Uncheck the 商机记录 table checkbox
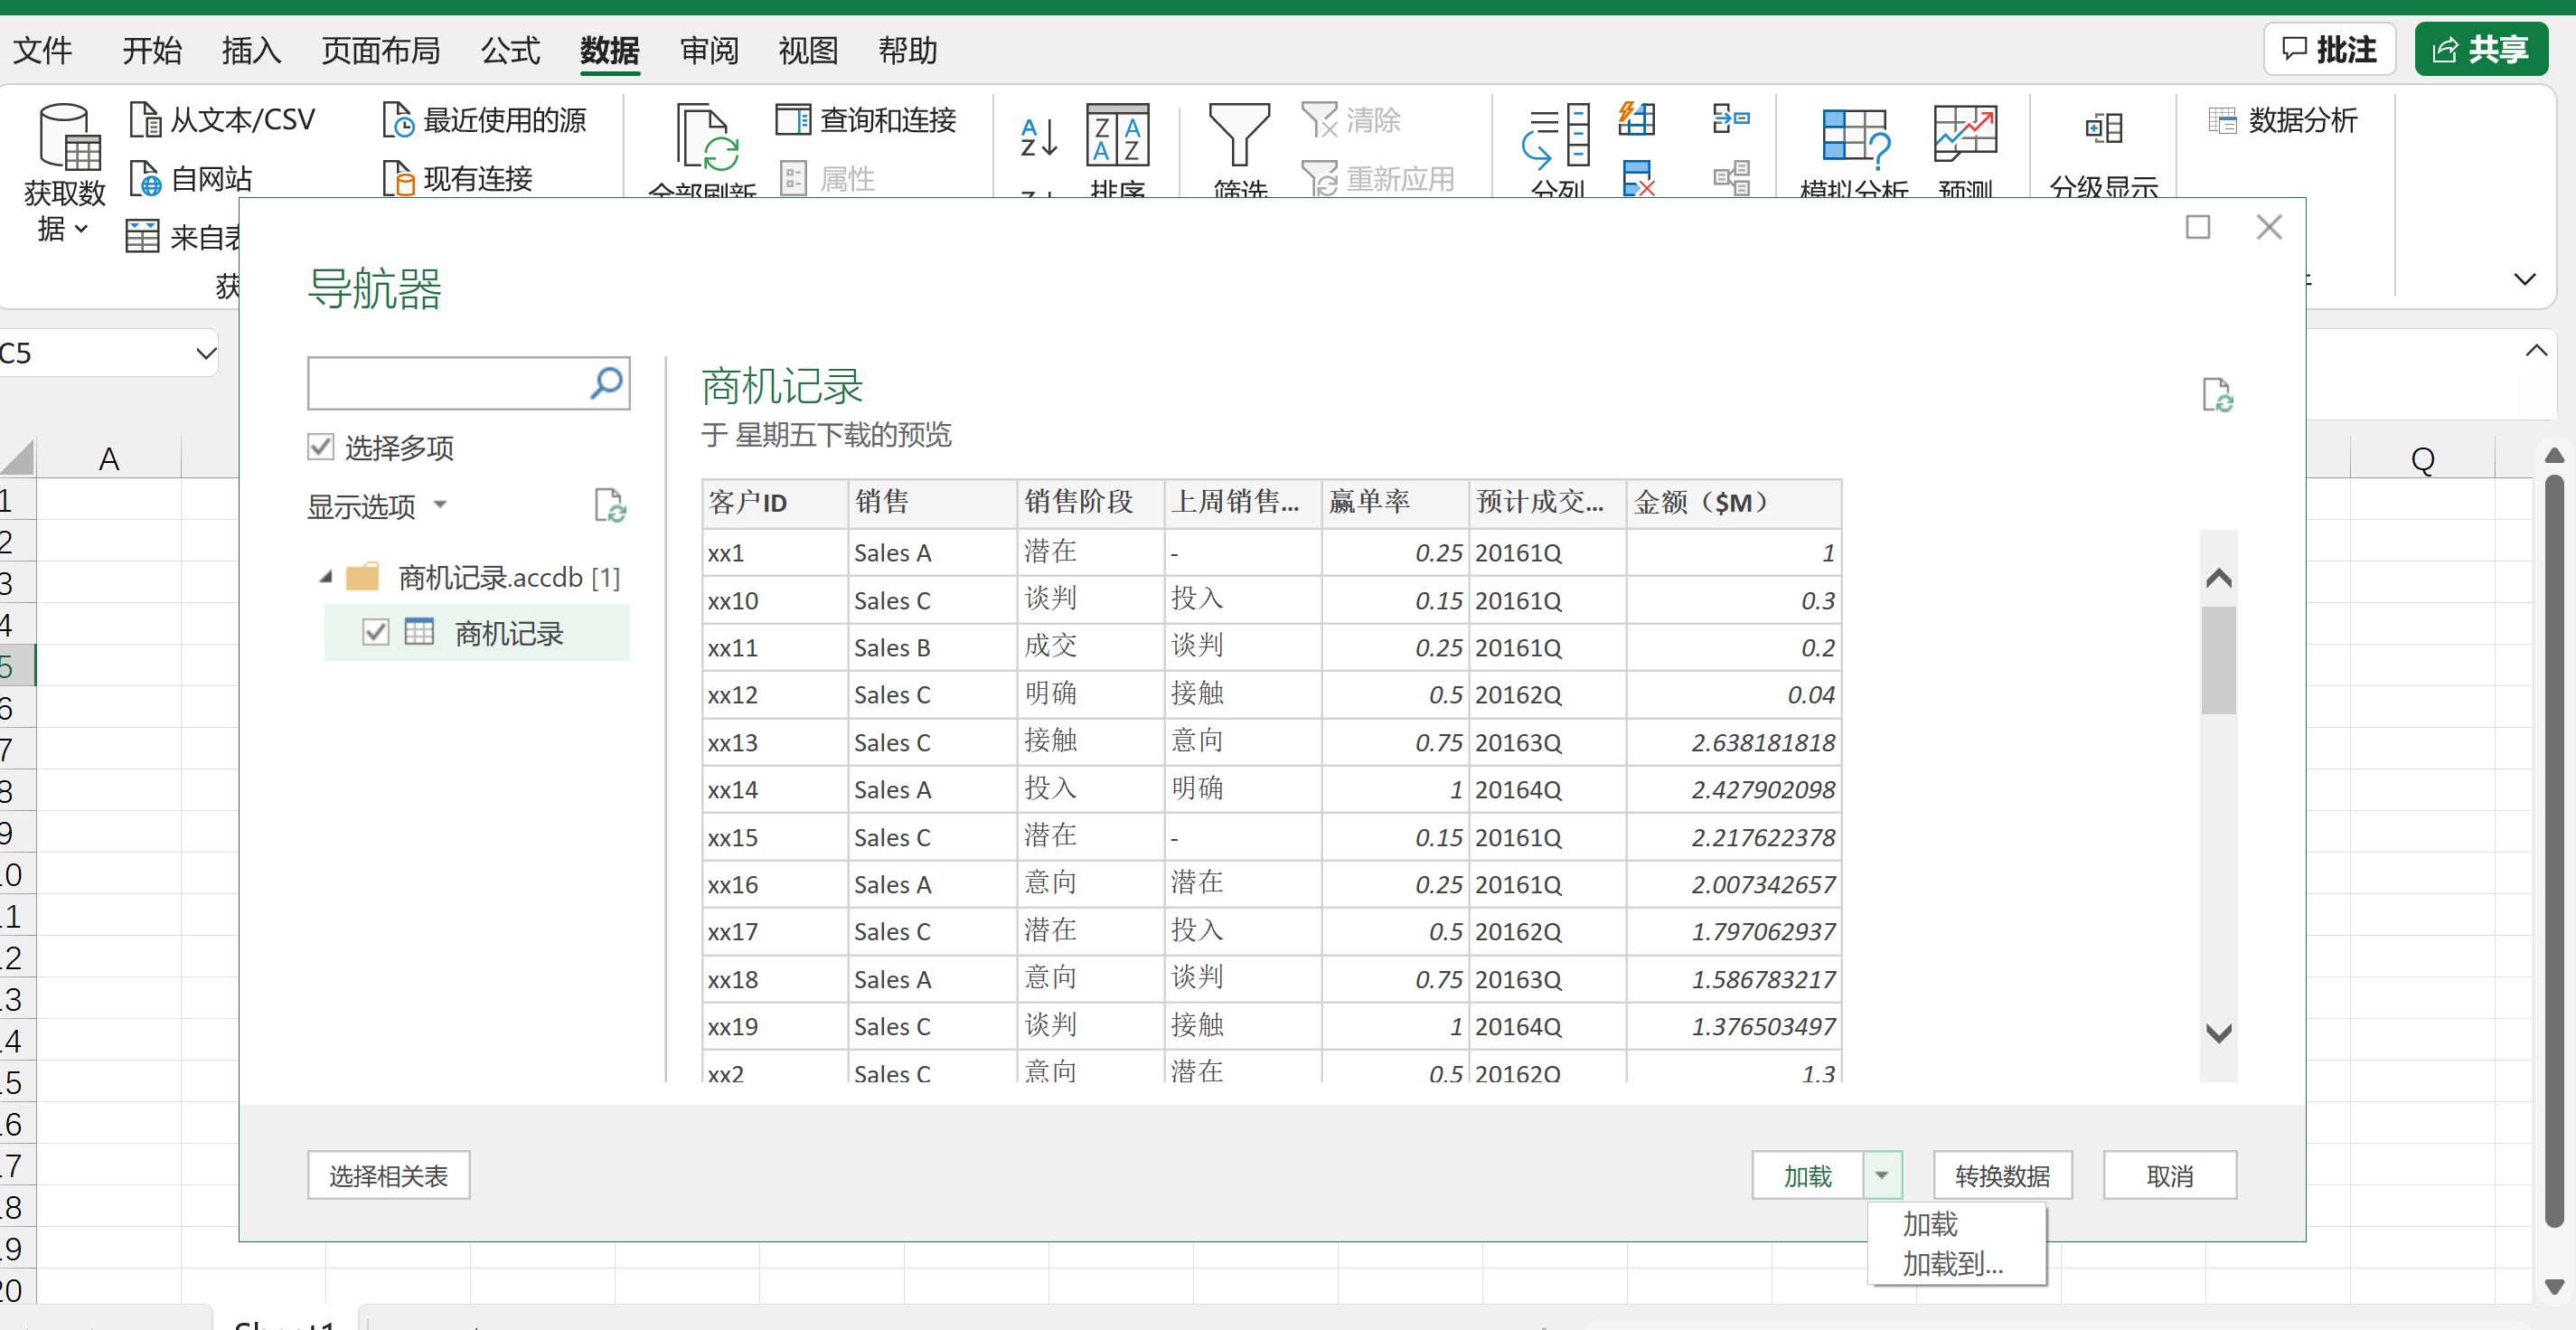Viewport: 2576px width, 1330px height. click(x=376, y=632)
